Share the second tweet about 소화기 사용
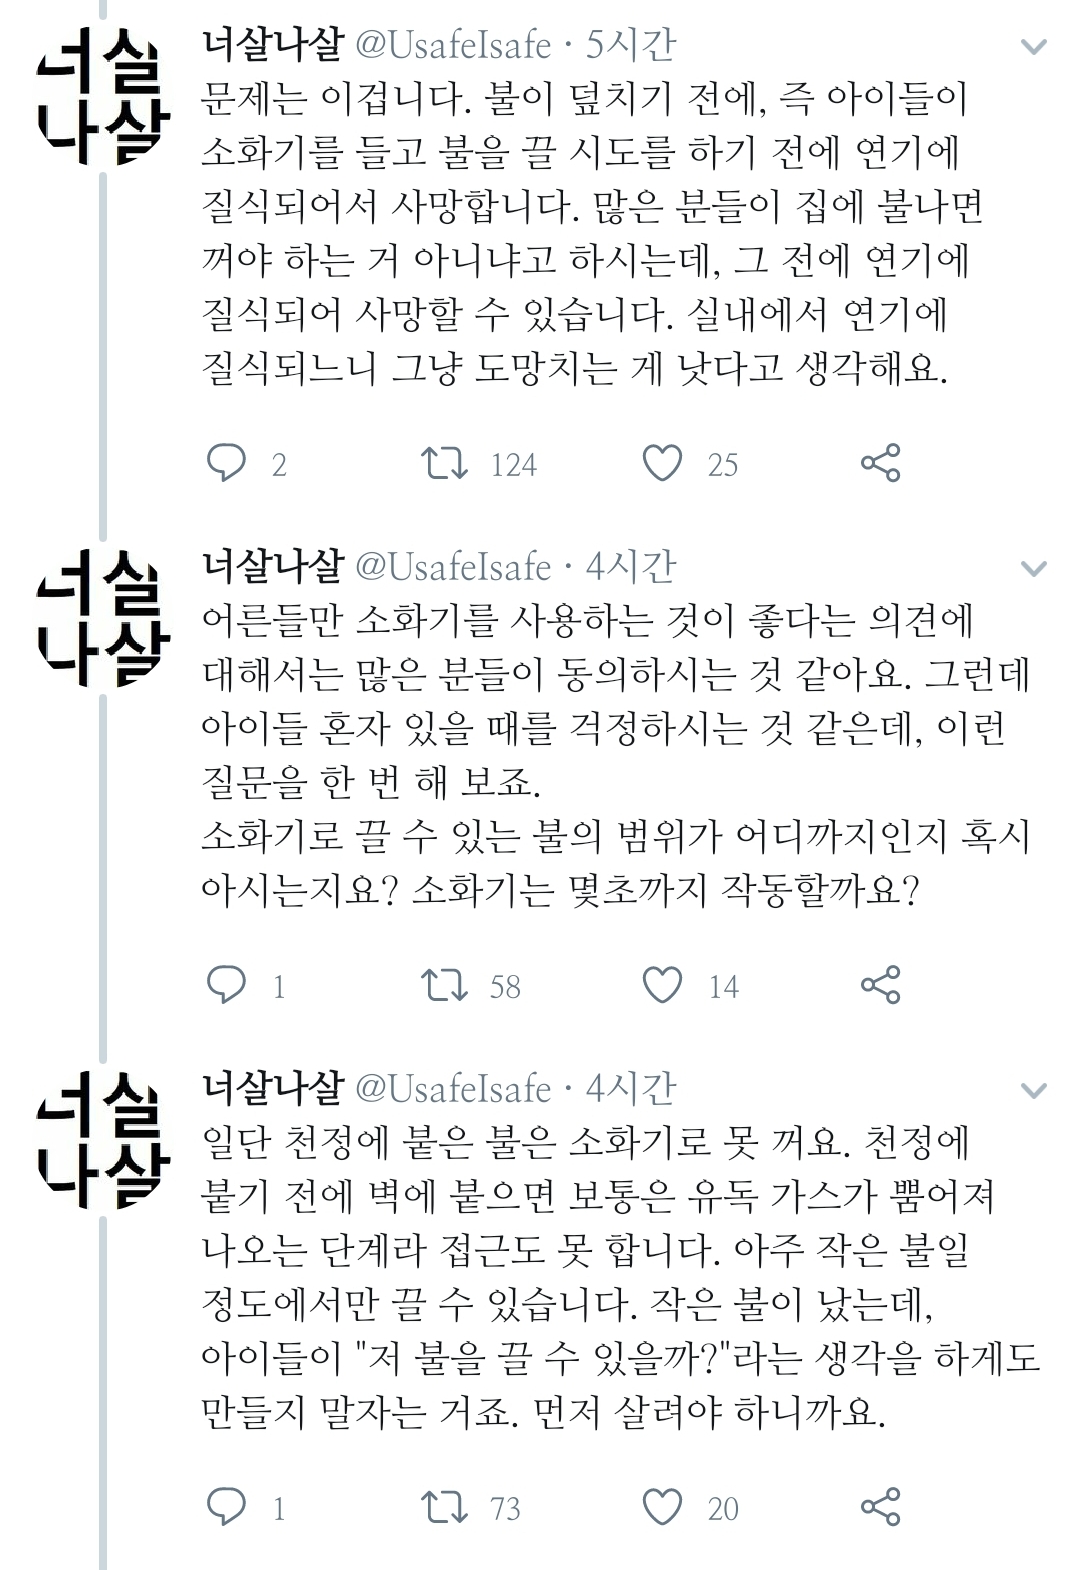 coord(880,985)
